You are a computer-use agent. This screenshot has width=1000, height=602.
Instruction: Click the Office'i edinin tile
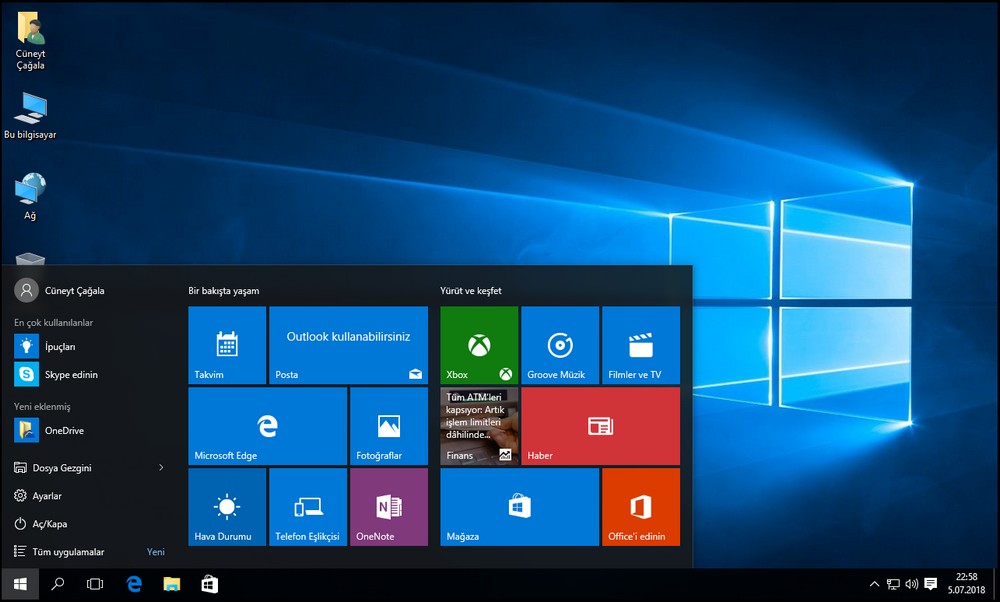click(641, 507)
